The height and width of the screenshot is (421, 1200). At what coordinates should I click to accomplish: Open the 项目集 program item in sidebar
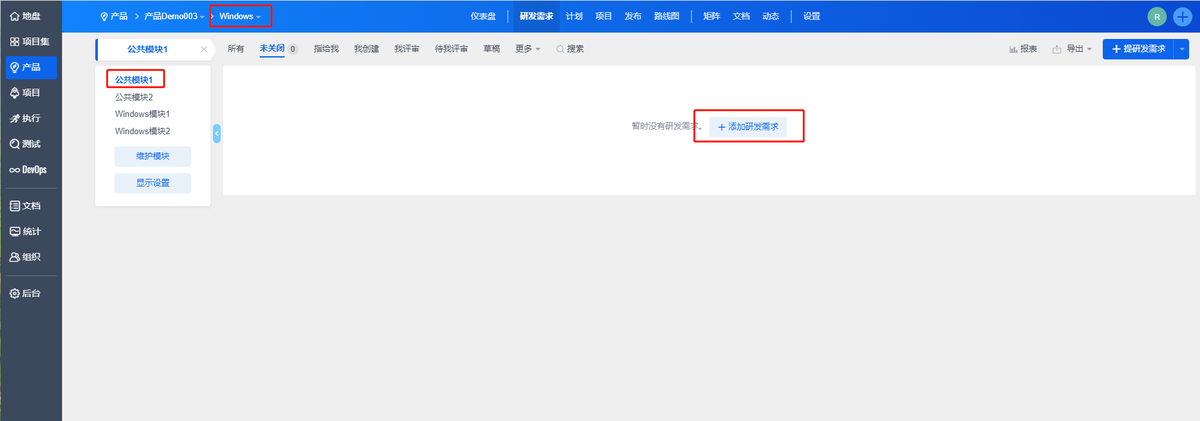pyautogui.click(x=30, y=42)
